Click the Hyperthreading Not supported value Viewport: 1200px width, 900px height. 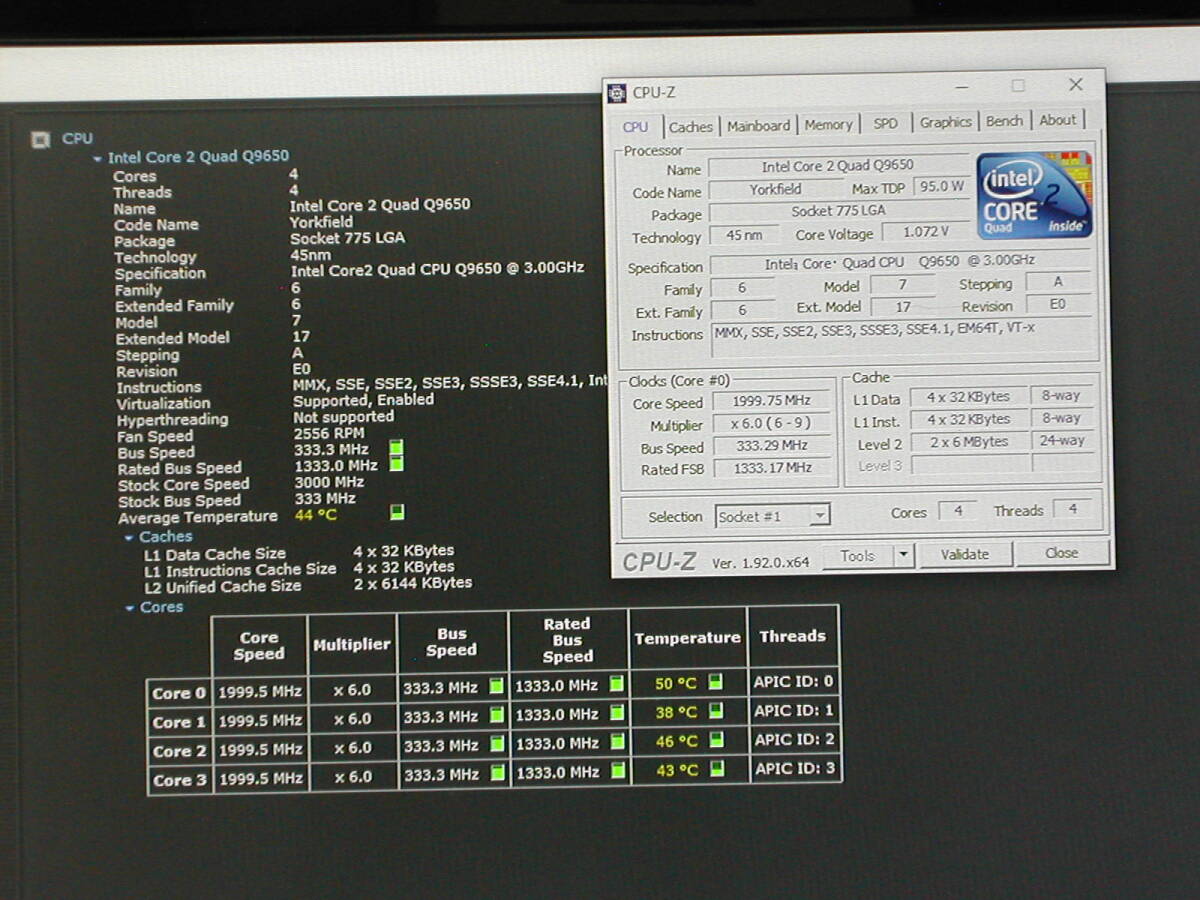click(x=343, y=417)
